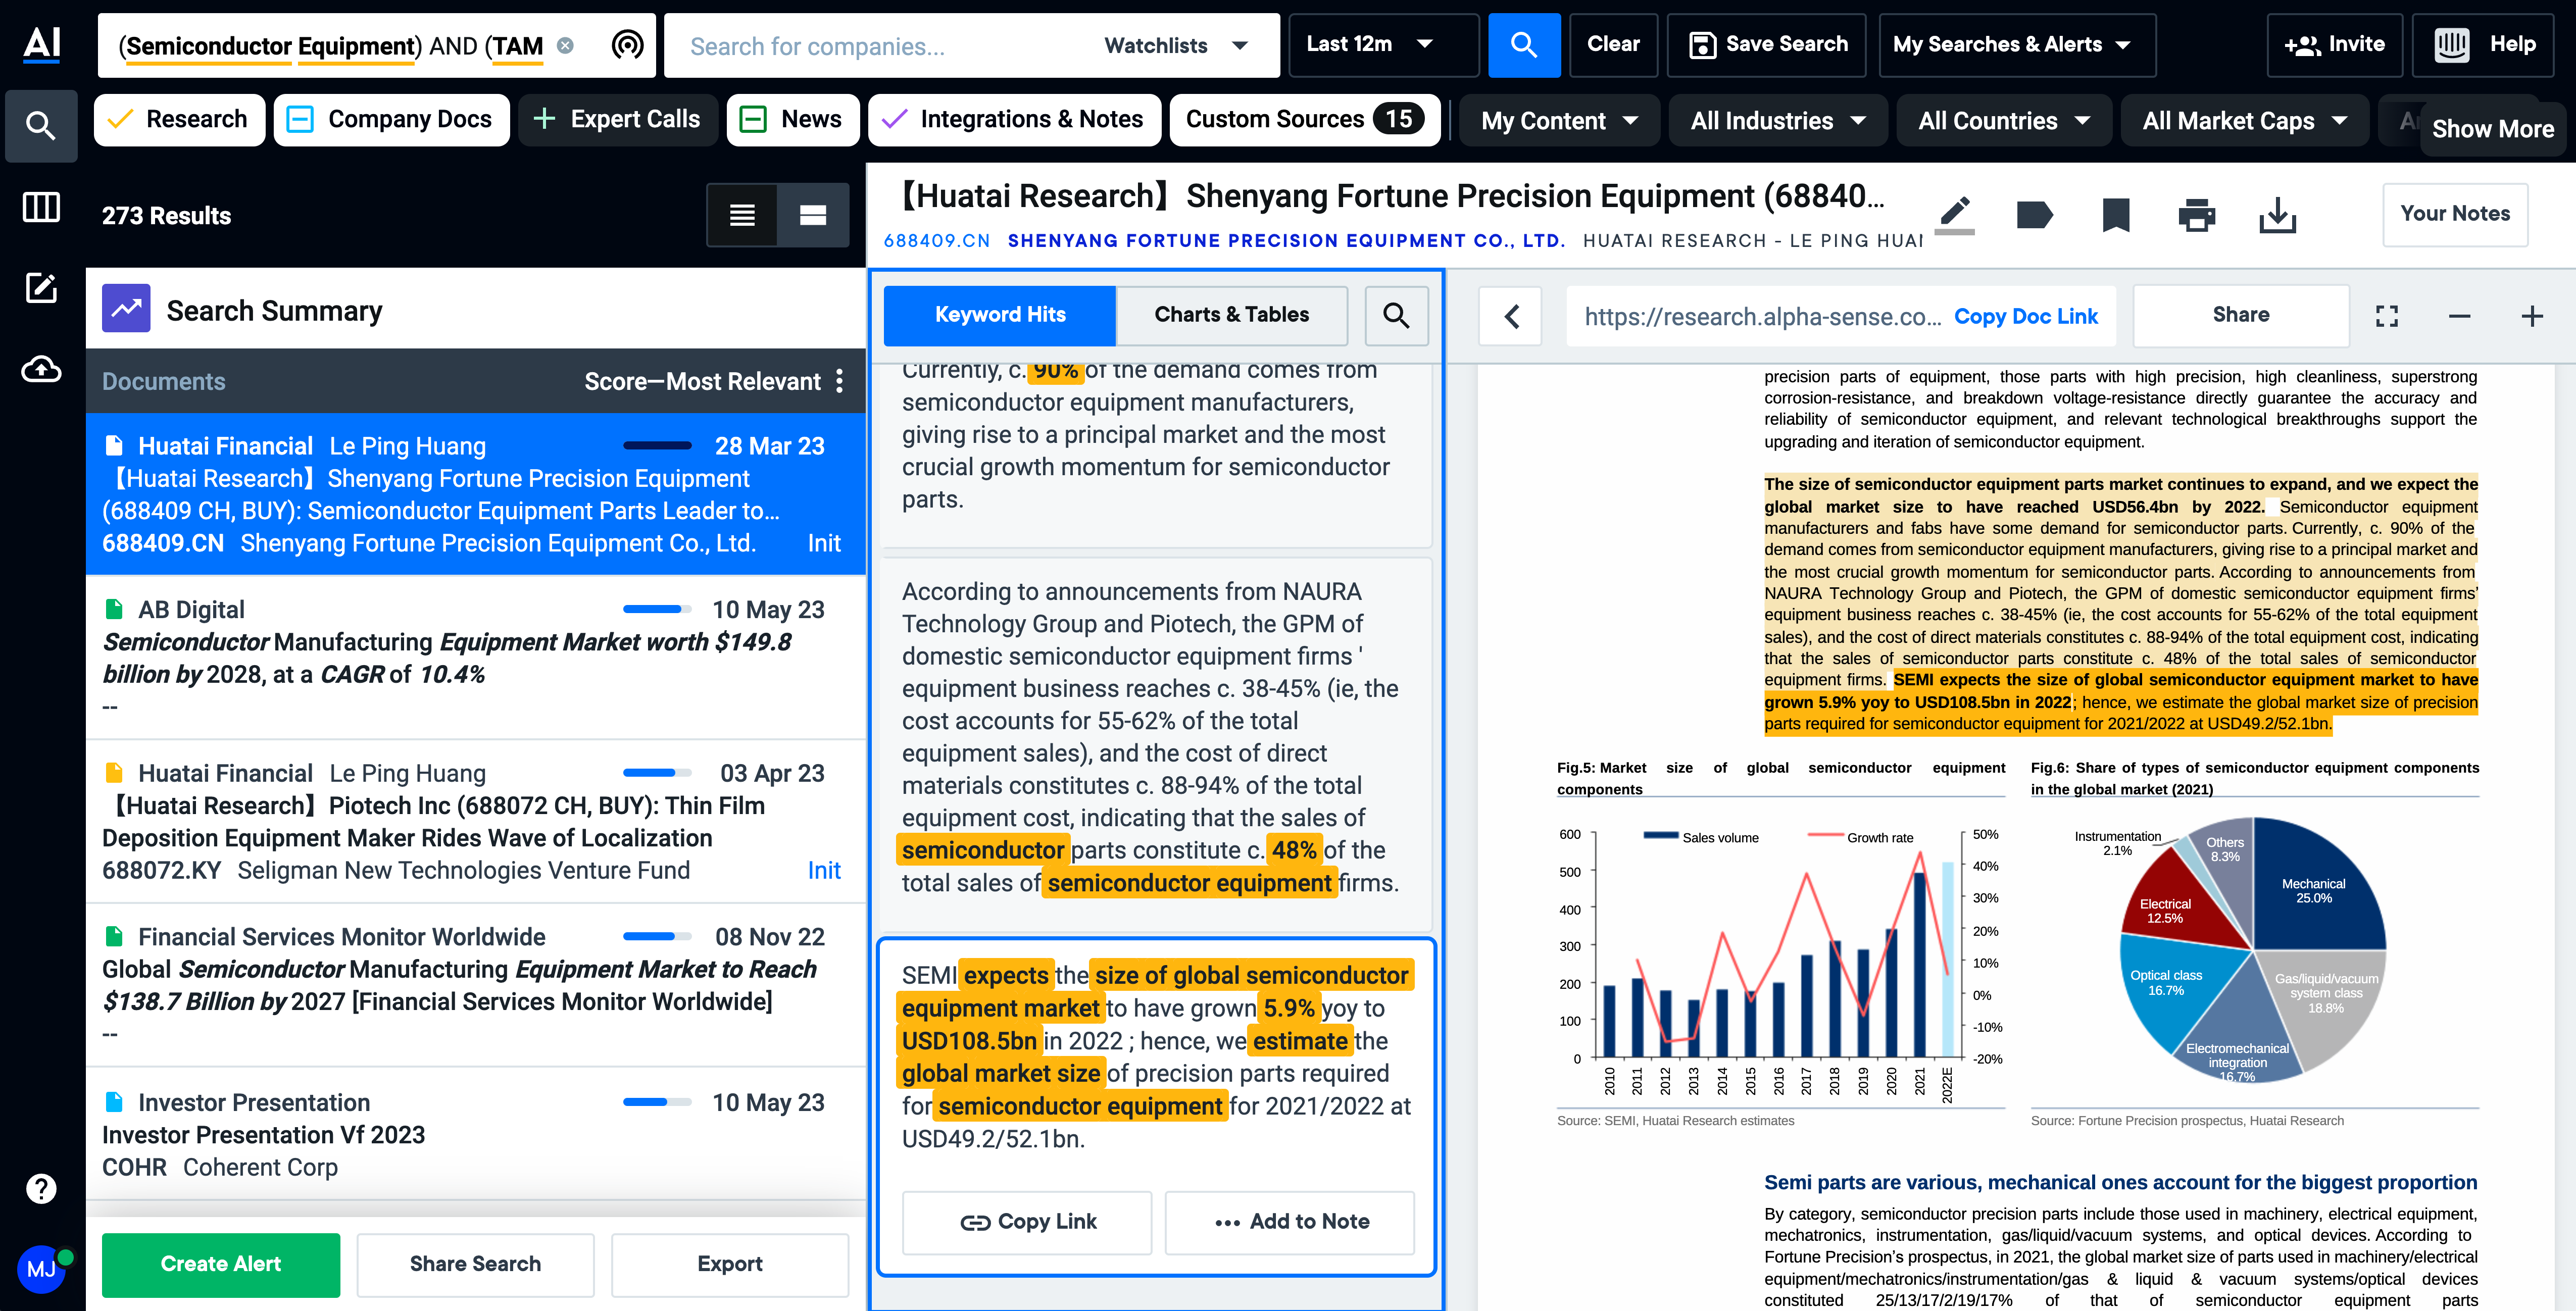2576x1311 pixels.
Task: Toggle the Research source filter
Action: point(180,120)
